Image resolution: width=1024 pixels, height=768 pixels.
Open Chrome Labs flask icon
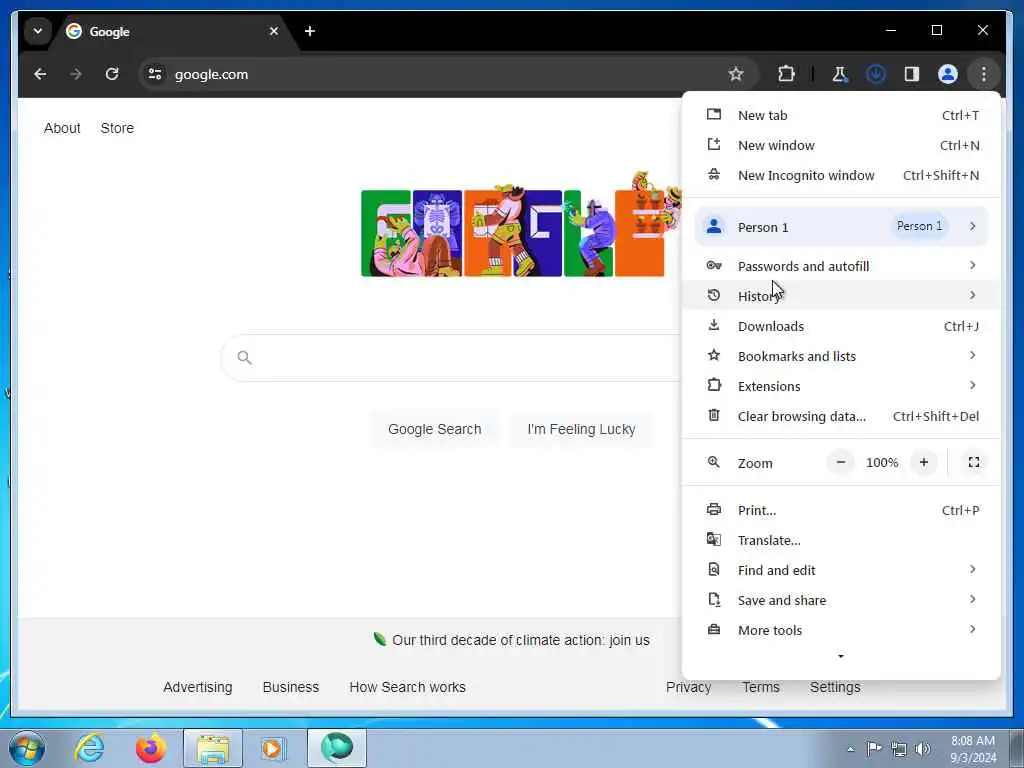click(x=840, y=74)
